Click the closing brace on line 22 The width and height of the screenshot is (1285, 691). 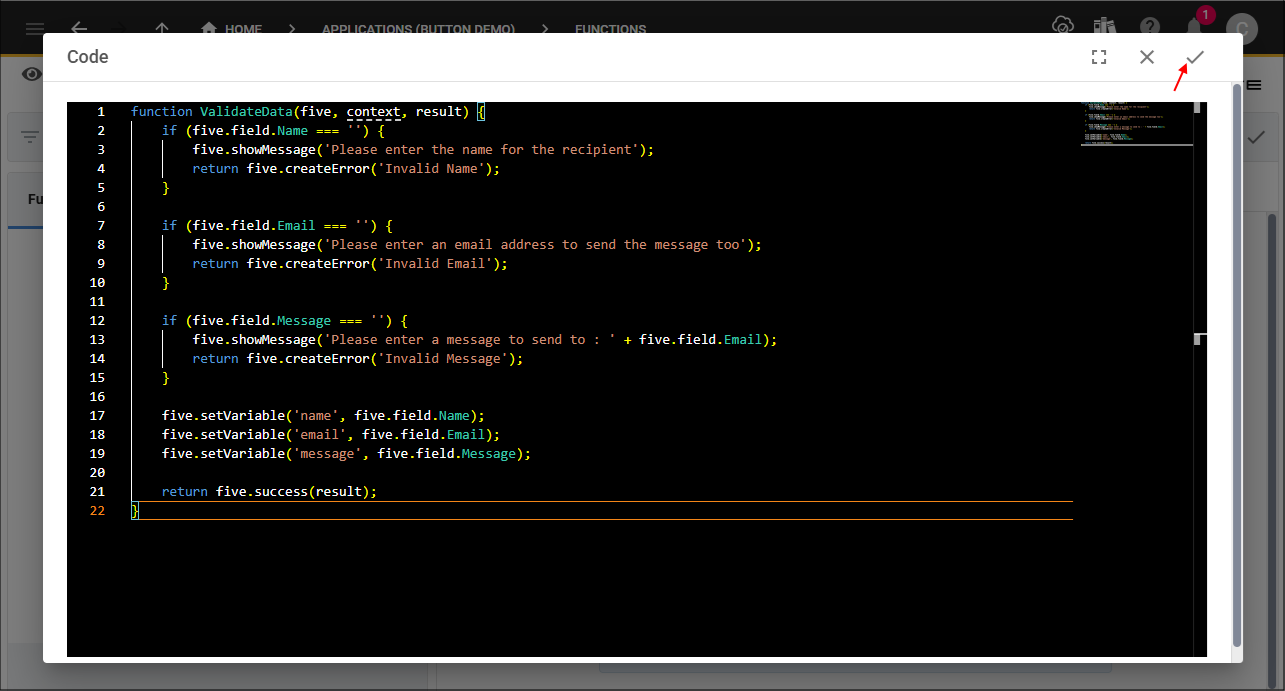tap(135, 511)
